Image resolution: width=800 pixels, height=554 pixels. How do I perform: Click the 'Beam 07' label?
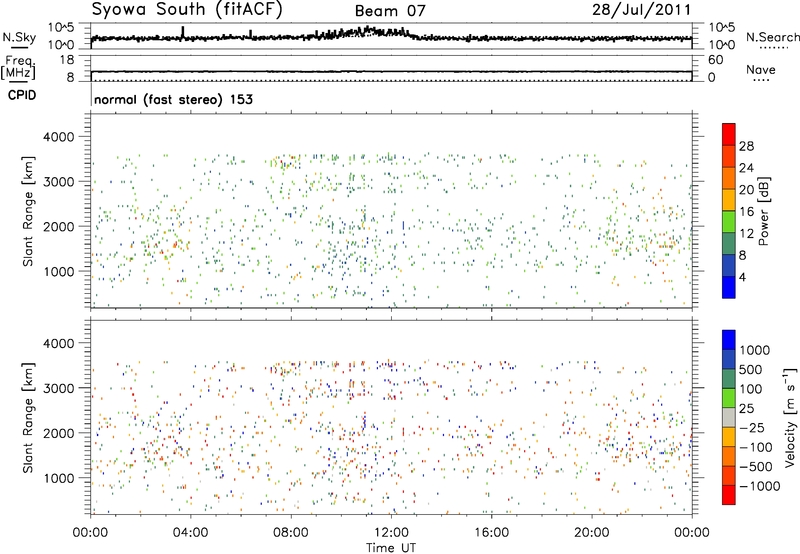(390, 11)
